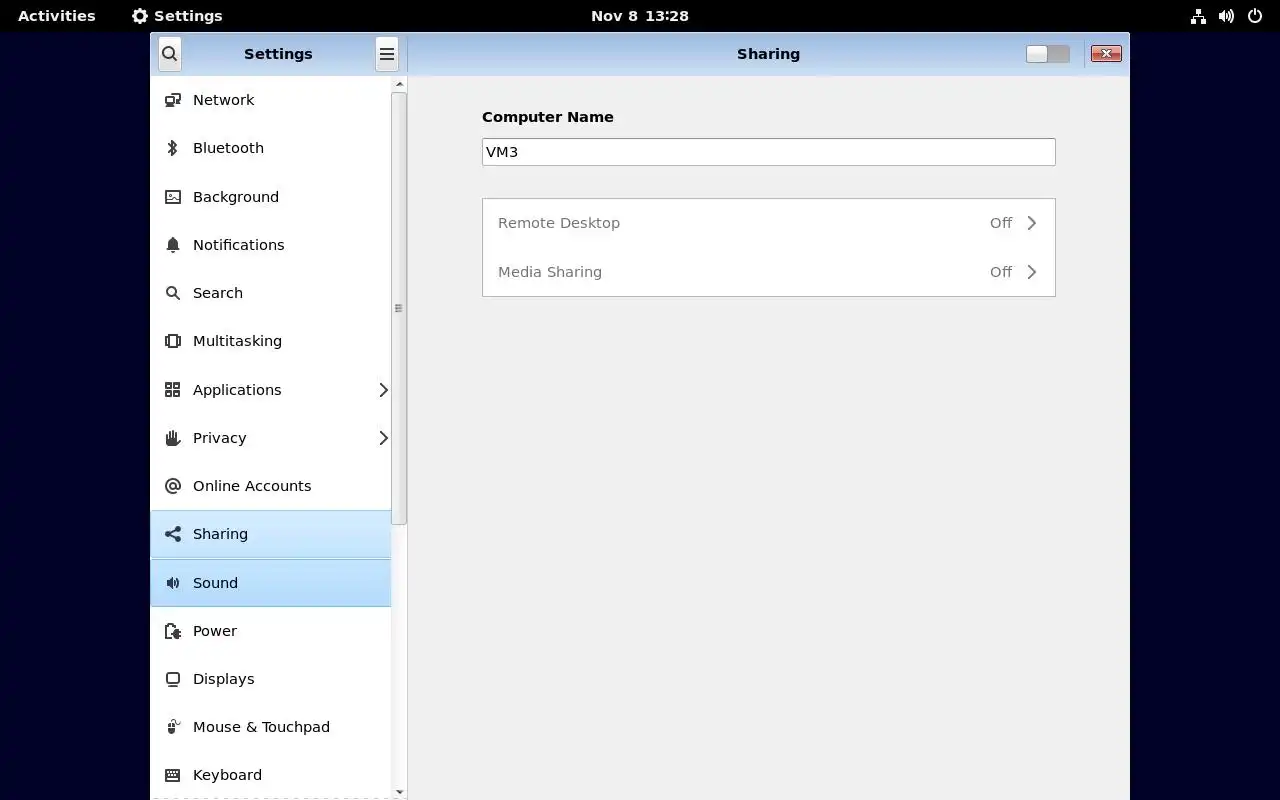Image resolution: width=1280 pixels, height=800 pixels.
Task: Select Notifications in the settings list
Action: point(271,245)
